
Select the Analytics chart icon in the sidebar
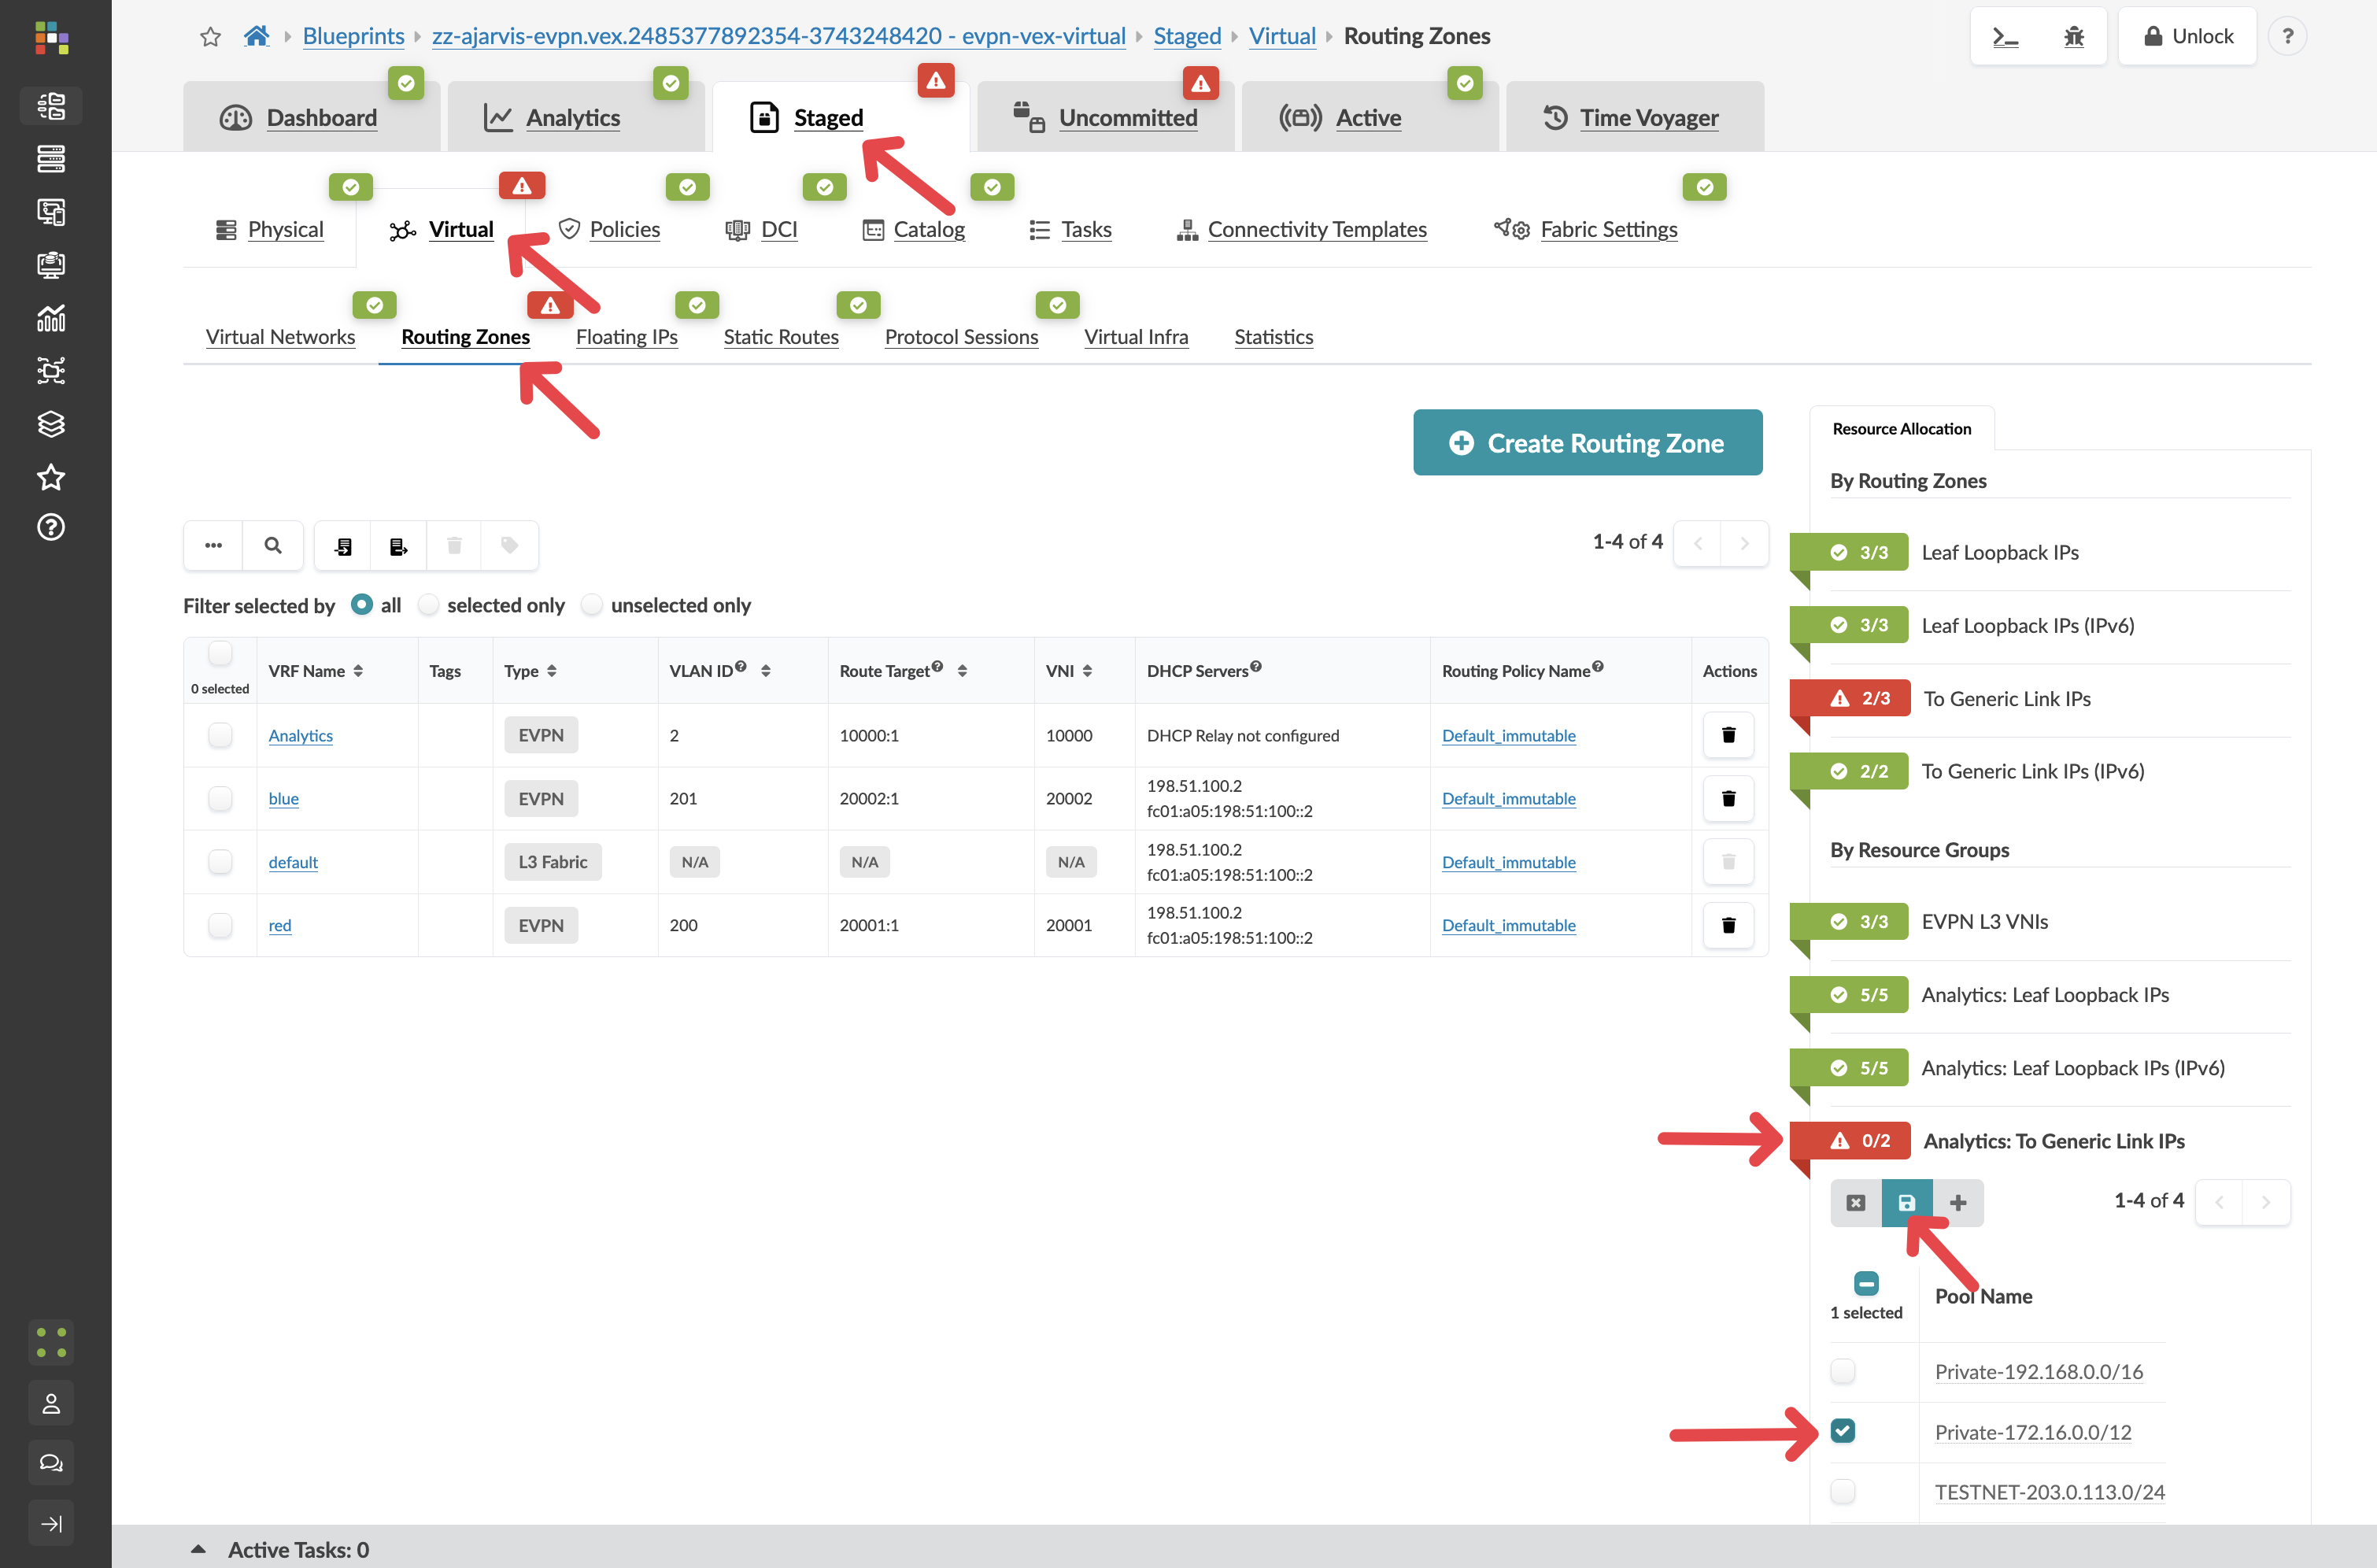coord(51,318)
